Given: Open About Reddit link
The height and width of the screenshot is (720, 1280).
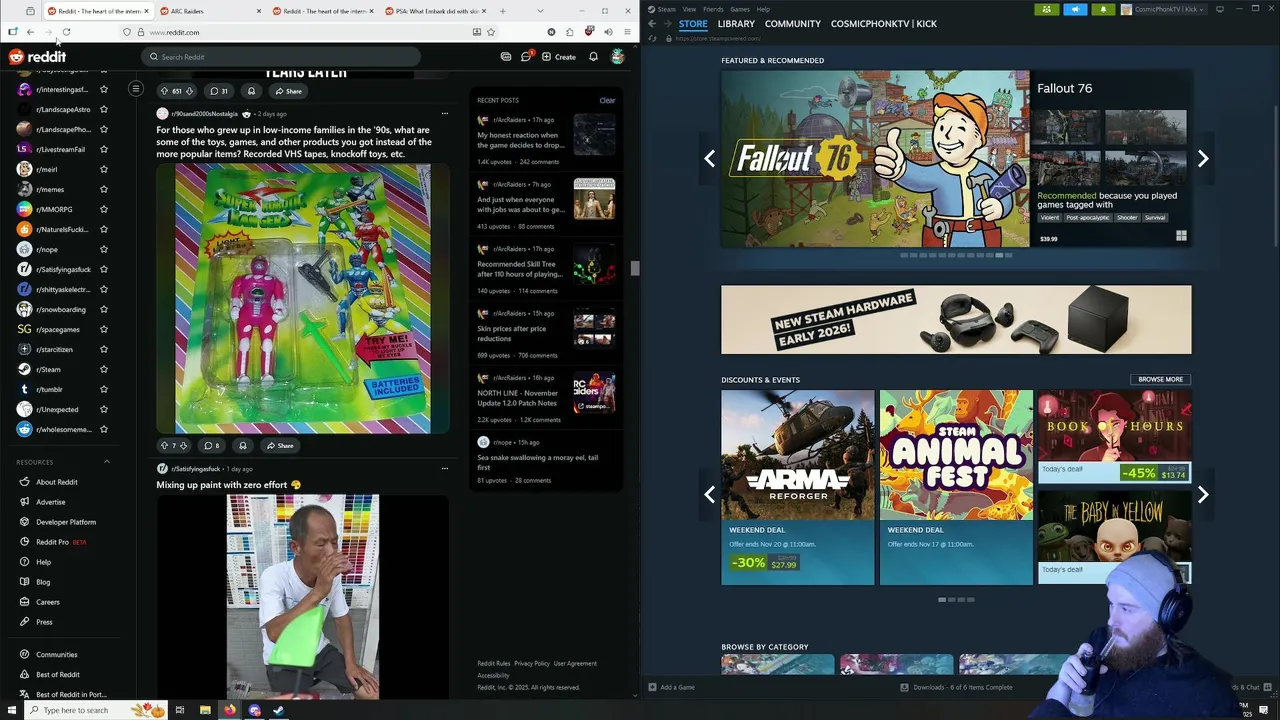Looking at the screenshot, I should tap(56, 482).
